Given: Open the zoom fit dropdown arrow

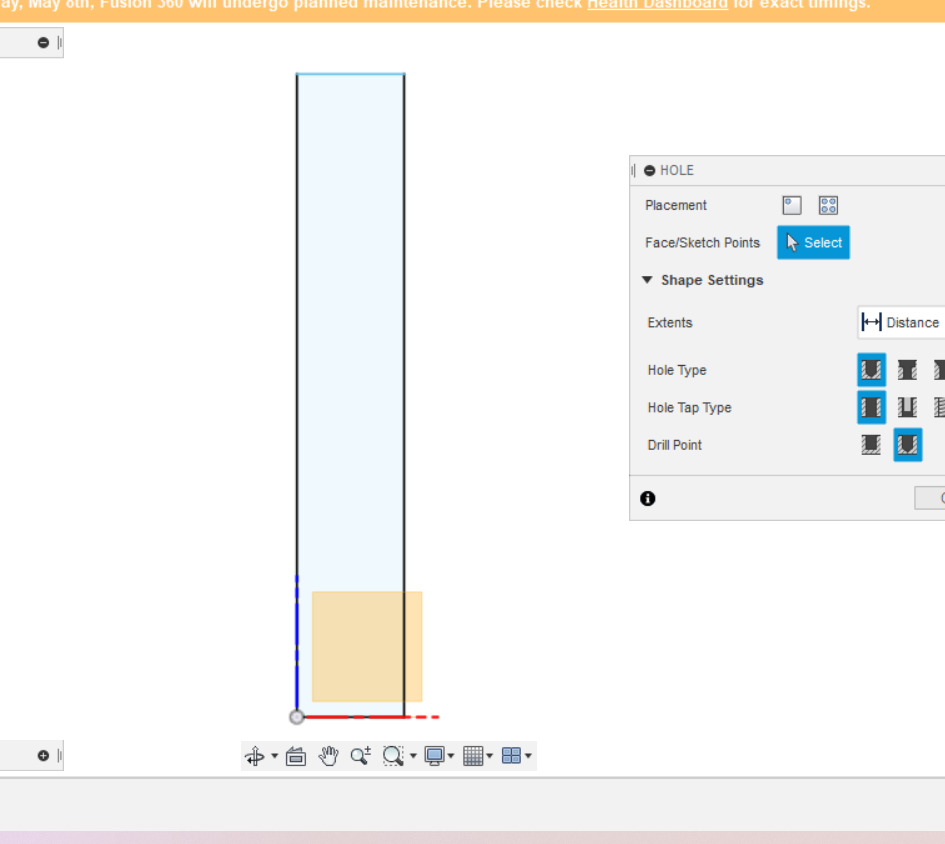Looking at the screenshot, I should tap(413, 755).
